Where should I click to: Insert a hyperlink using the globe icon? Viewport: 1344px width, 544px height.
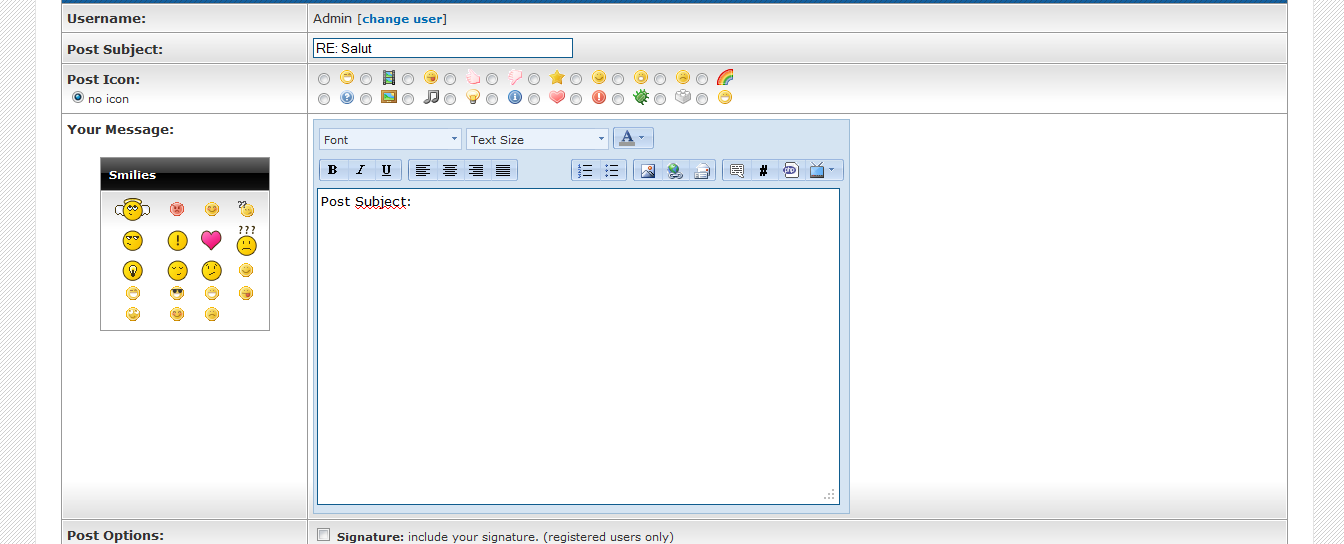tap(675, 171)
